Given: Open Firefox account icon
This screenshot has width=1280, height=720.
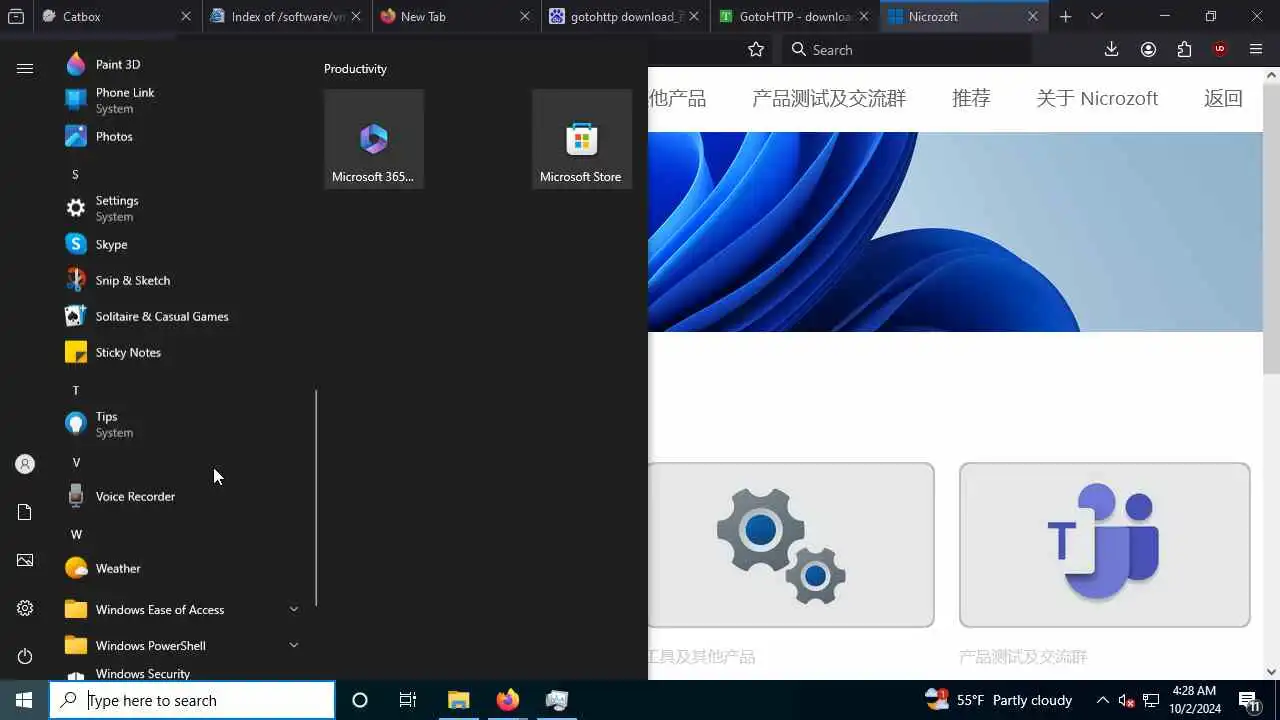Looking at the screenshot, I should click(x=1148, y=50).
